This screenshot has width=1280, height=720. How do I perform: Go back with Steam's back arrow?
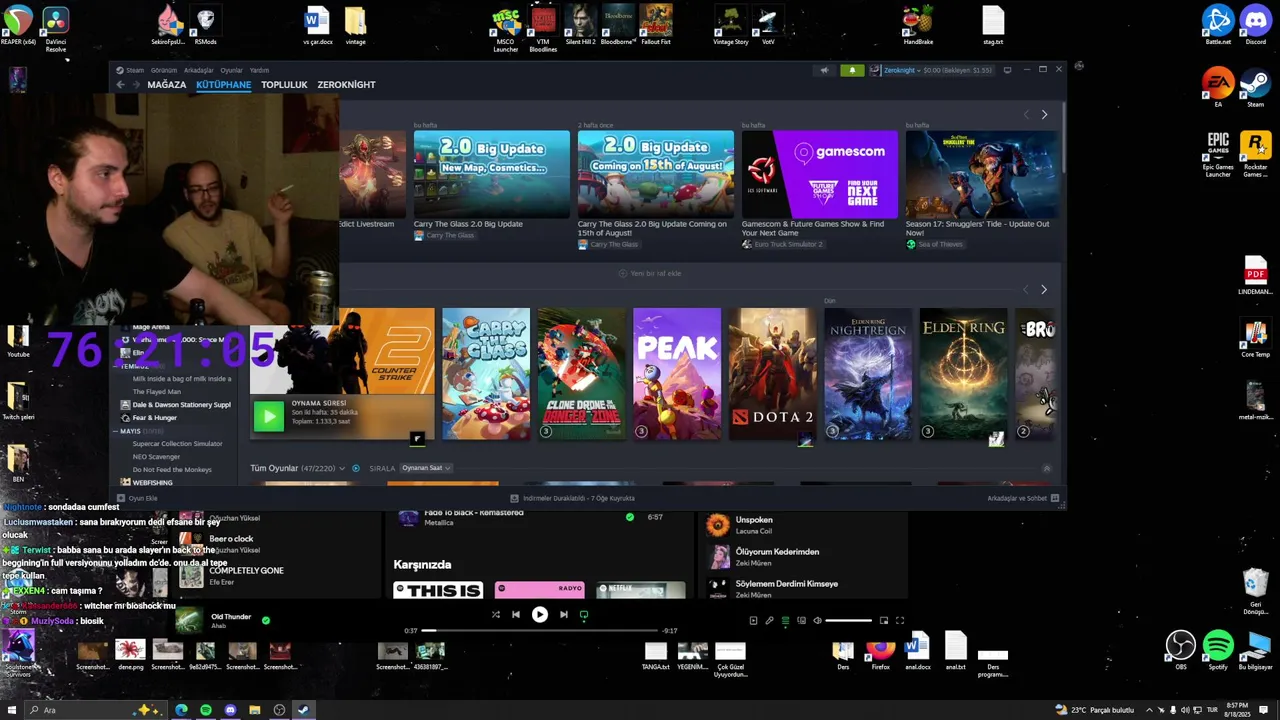click(x=120, y=85)
